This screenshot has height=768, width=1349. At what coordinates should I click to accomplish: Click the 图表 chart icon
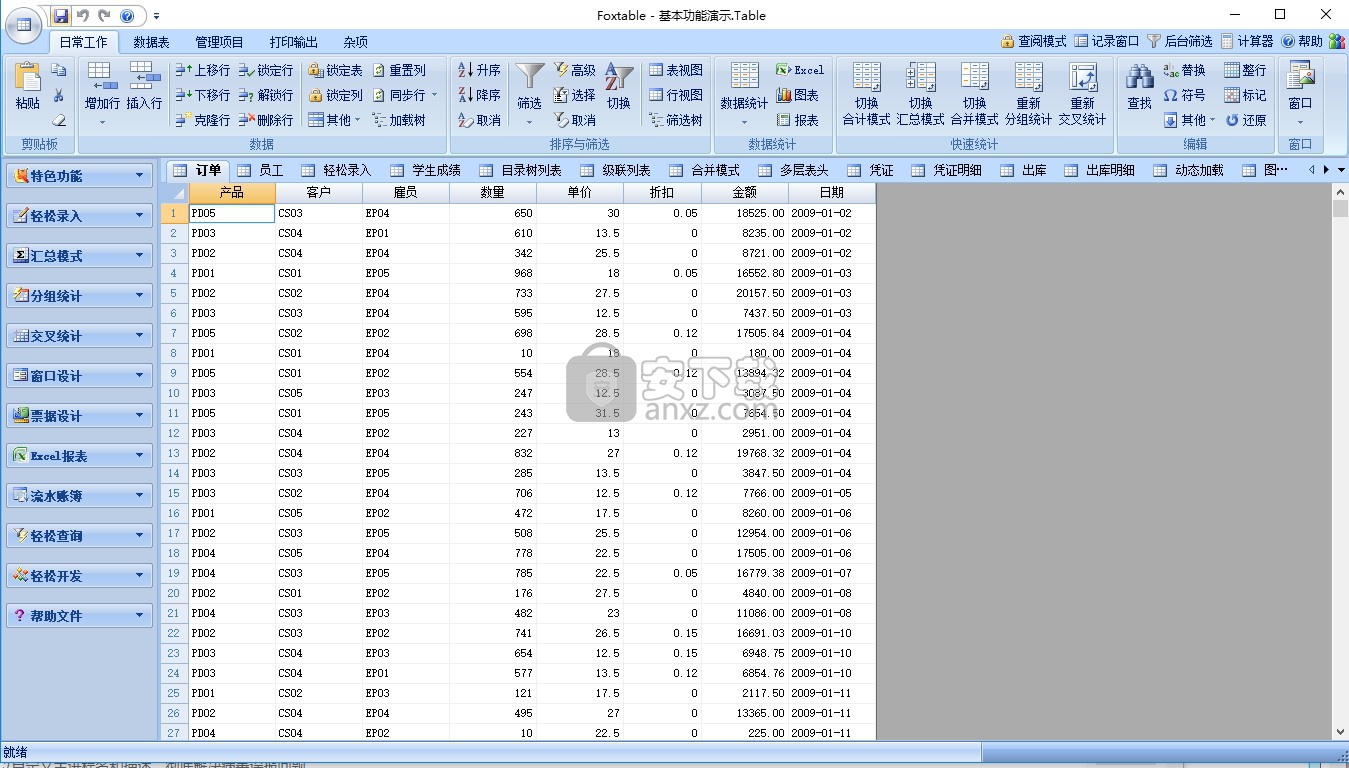797,95
